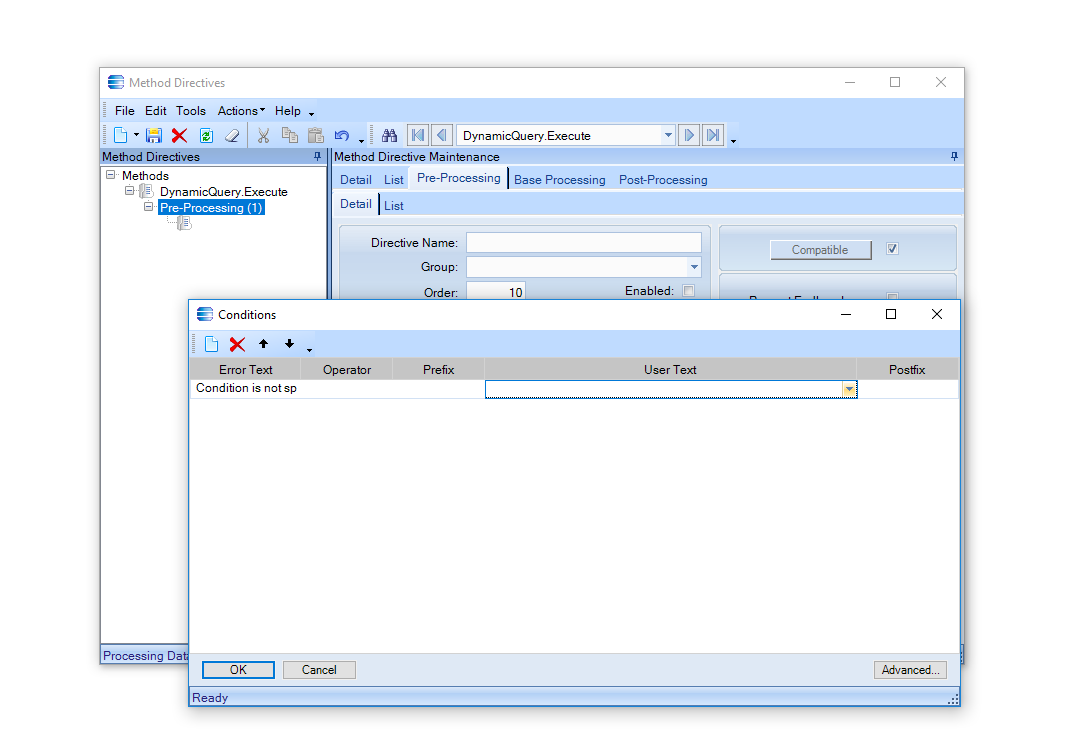The width and height of the screenshot is (1069, 734).
Task: Click the Undo arrow icon
Action: coord(342,135)
